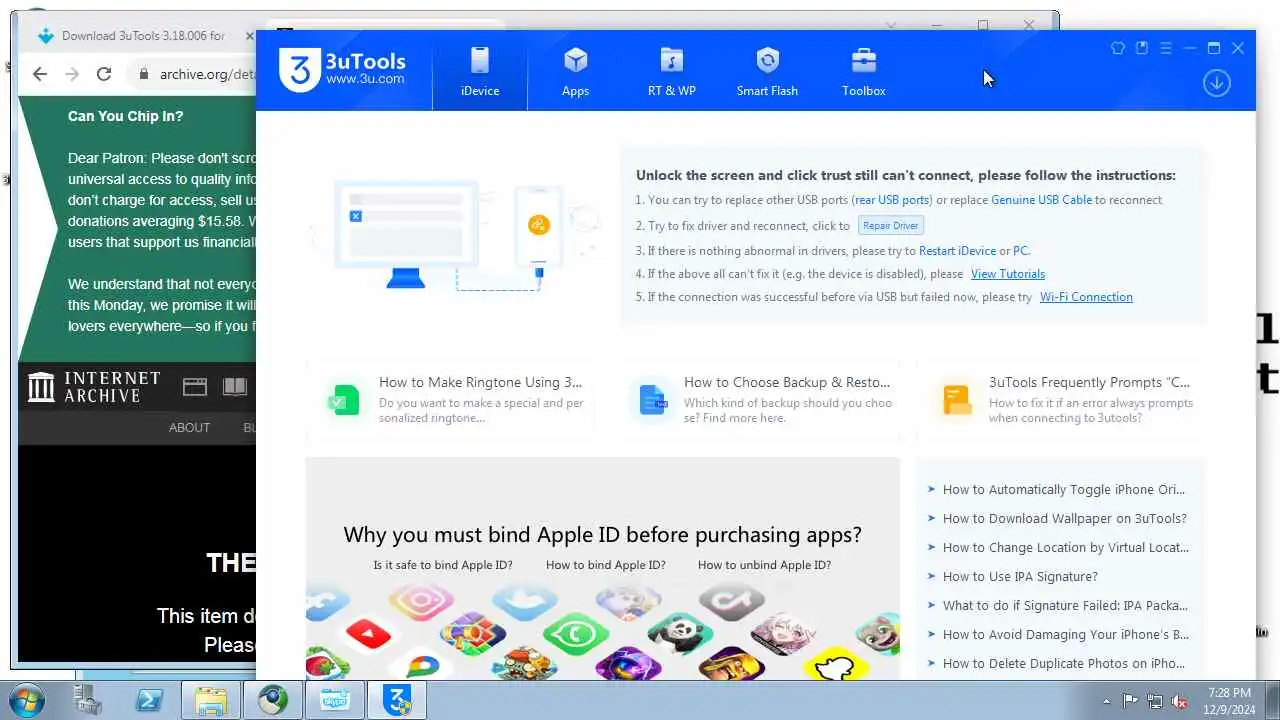Viewport: 1280px width, 720px height.
Task: Click the Internet Archive logo
Action: (x=94, y=387)
